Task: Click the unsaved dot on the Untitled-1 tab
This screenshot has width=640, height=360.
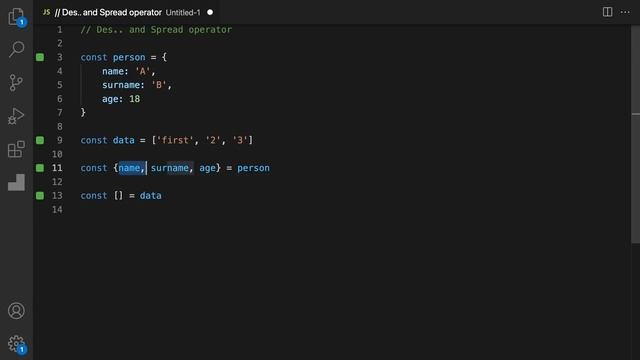Action: 210,12
